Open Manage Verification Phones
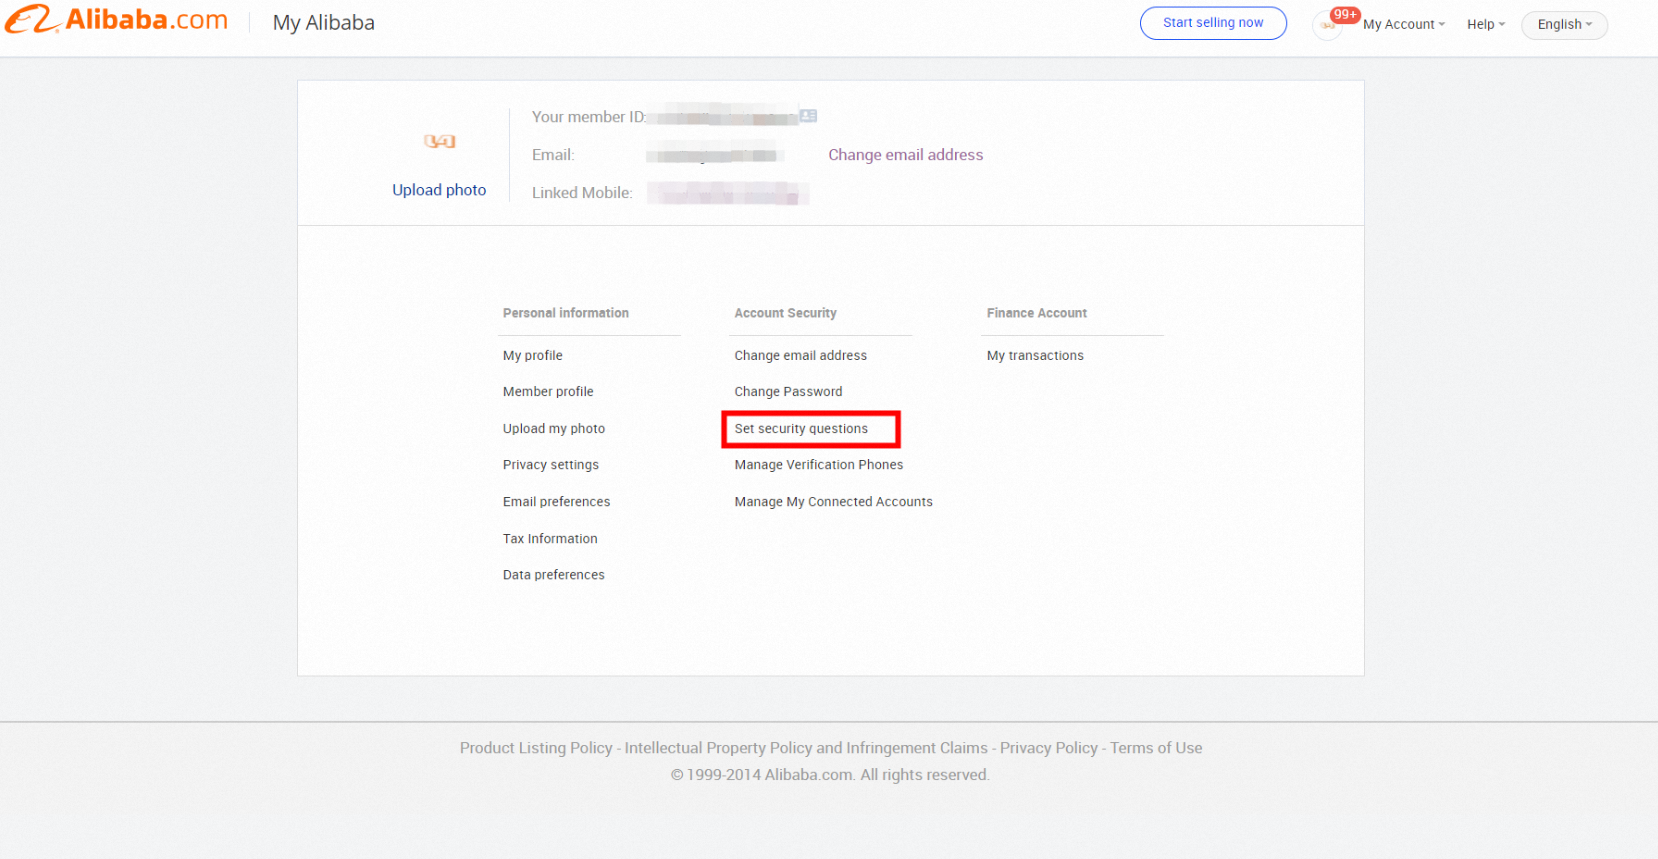Image resolution: width=1658 pixels, height=859 pixels. (818, 465)
